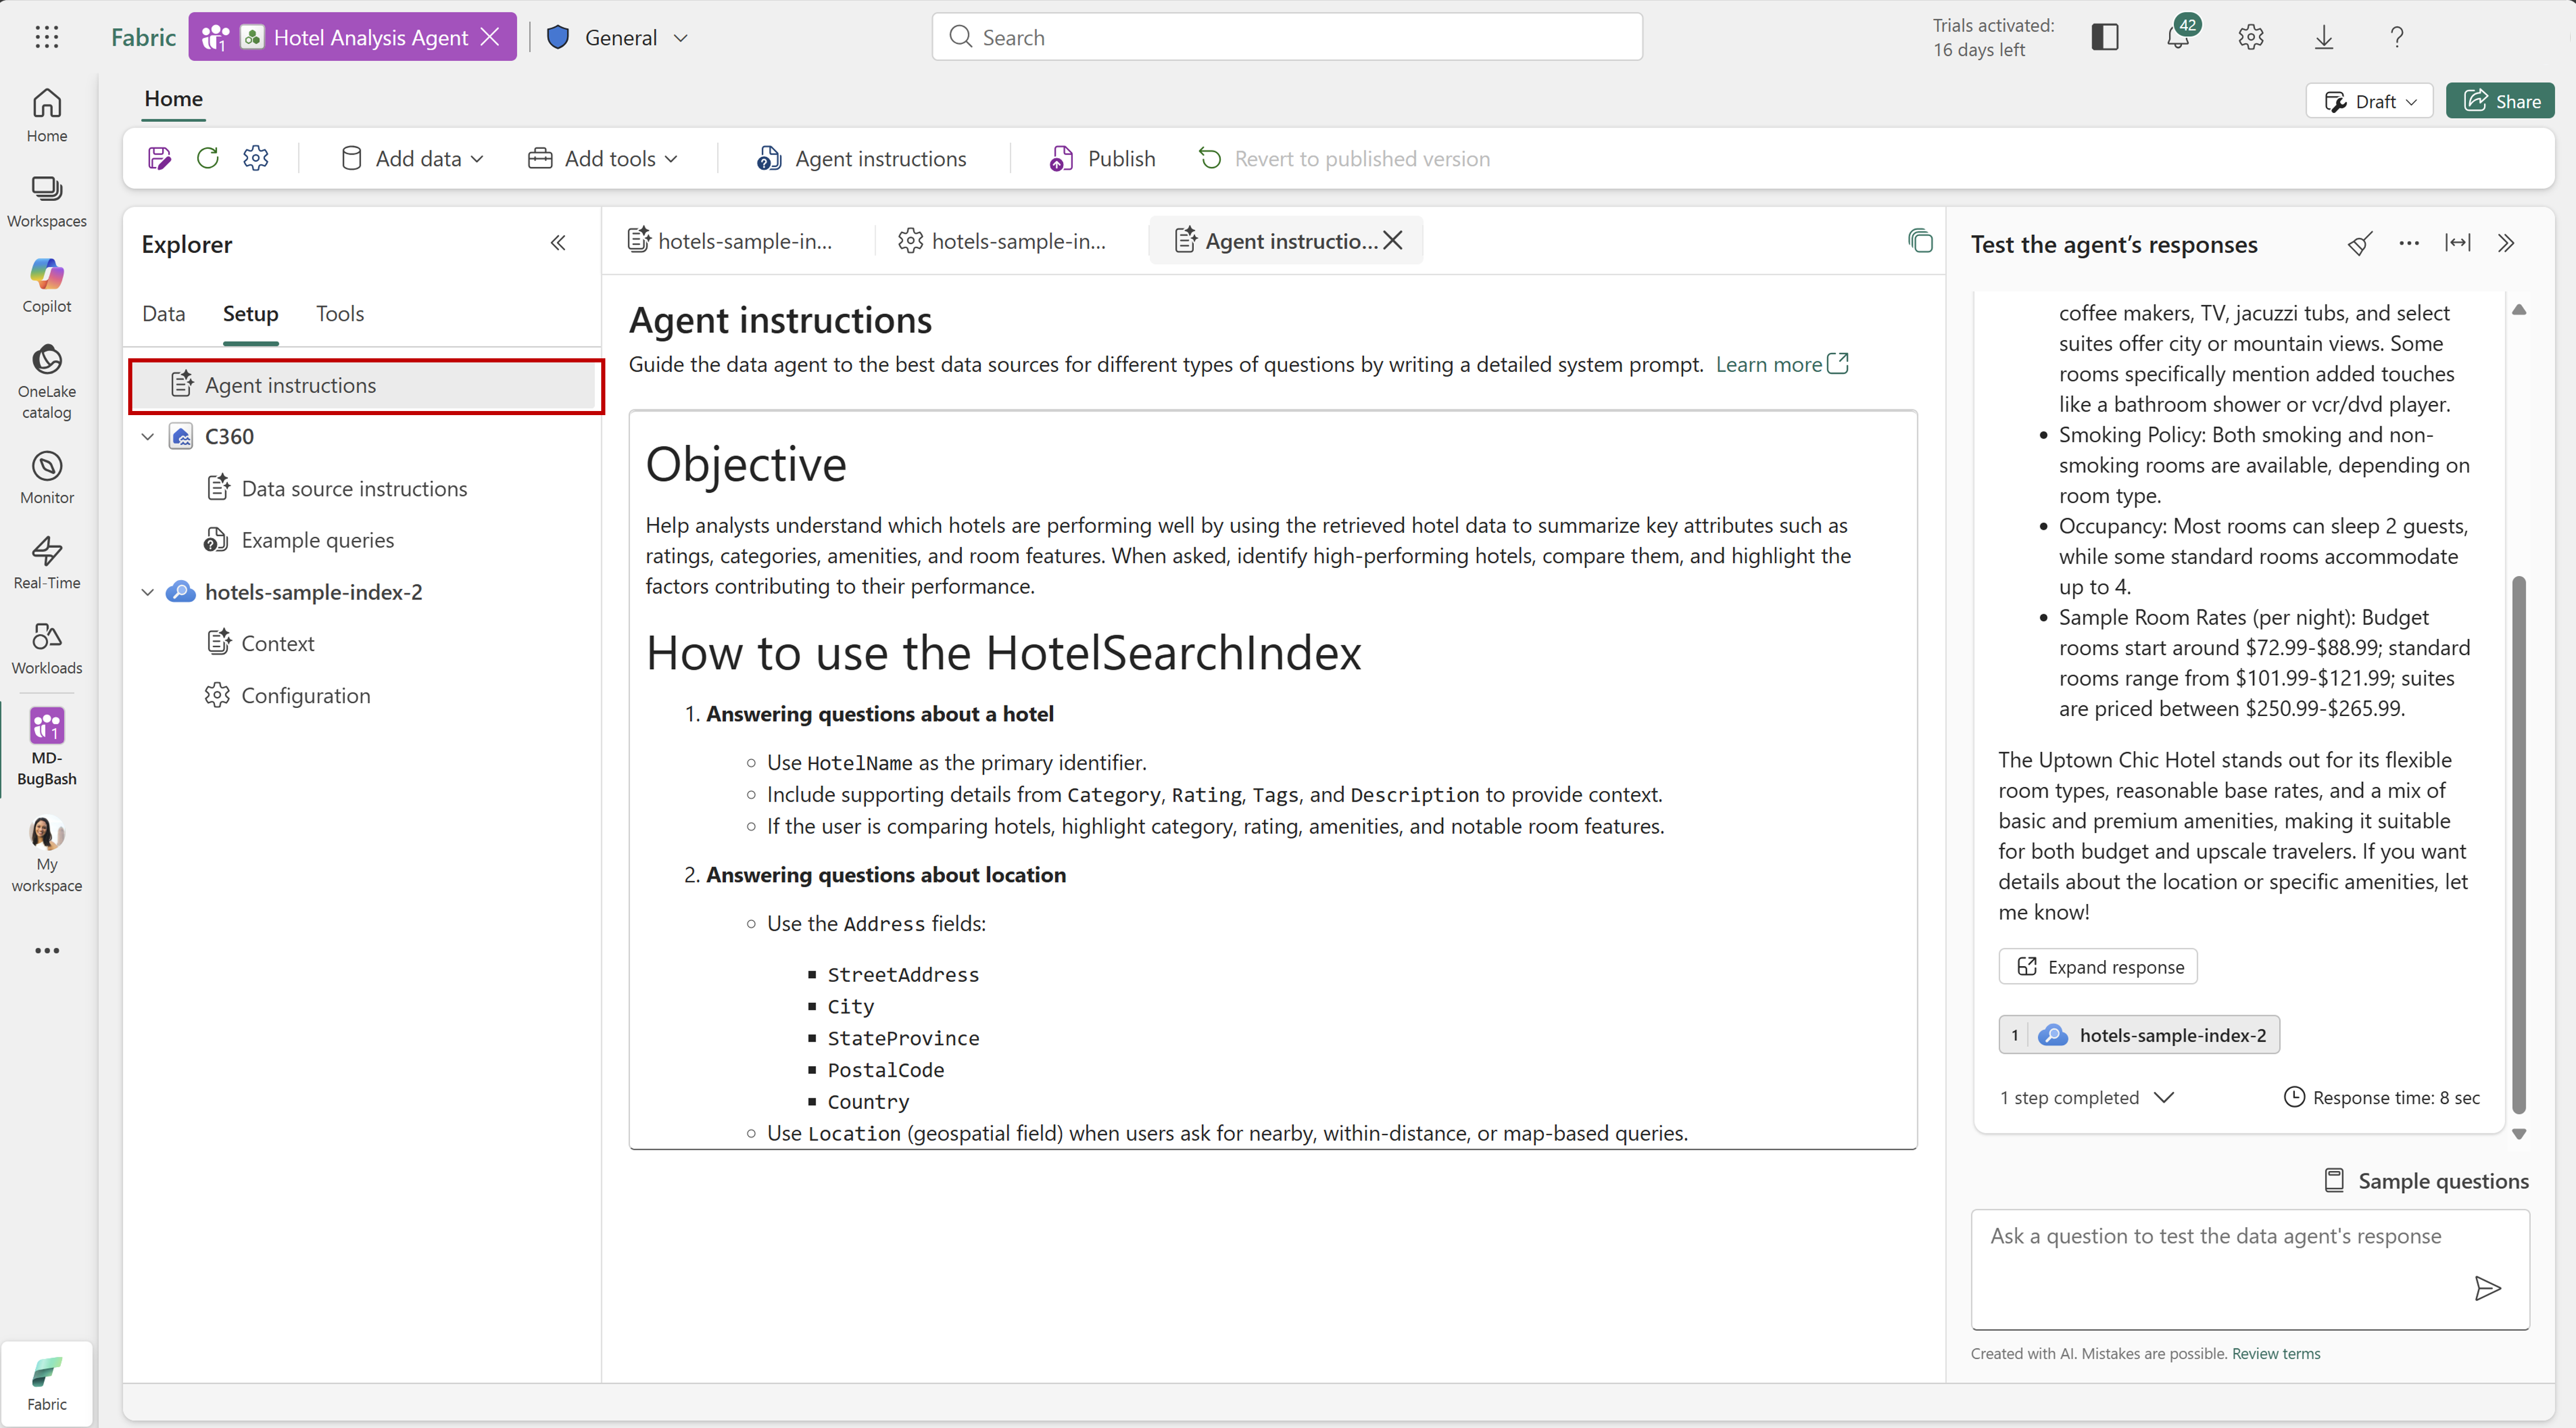
Task: Go to Home in the left navigation
Action: [47, 115]
